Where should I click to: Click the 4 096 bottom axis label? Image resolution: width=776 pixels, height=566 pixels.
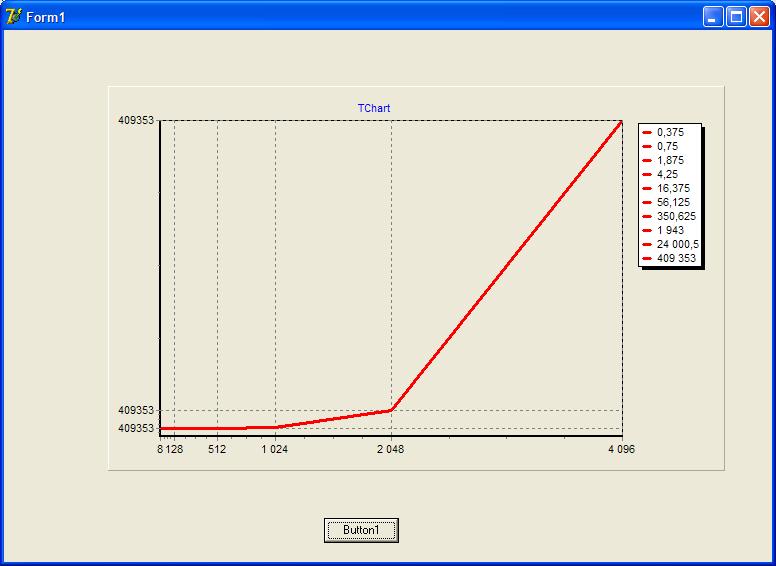[x=621, y=450]
